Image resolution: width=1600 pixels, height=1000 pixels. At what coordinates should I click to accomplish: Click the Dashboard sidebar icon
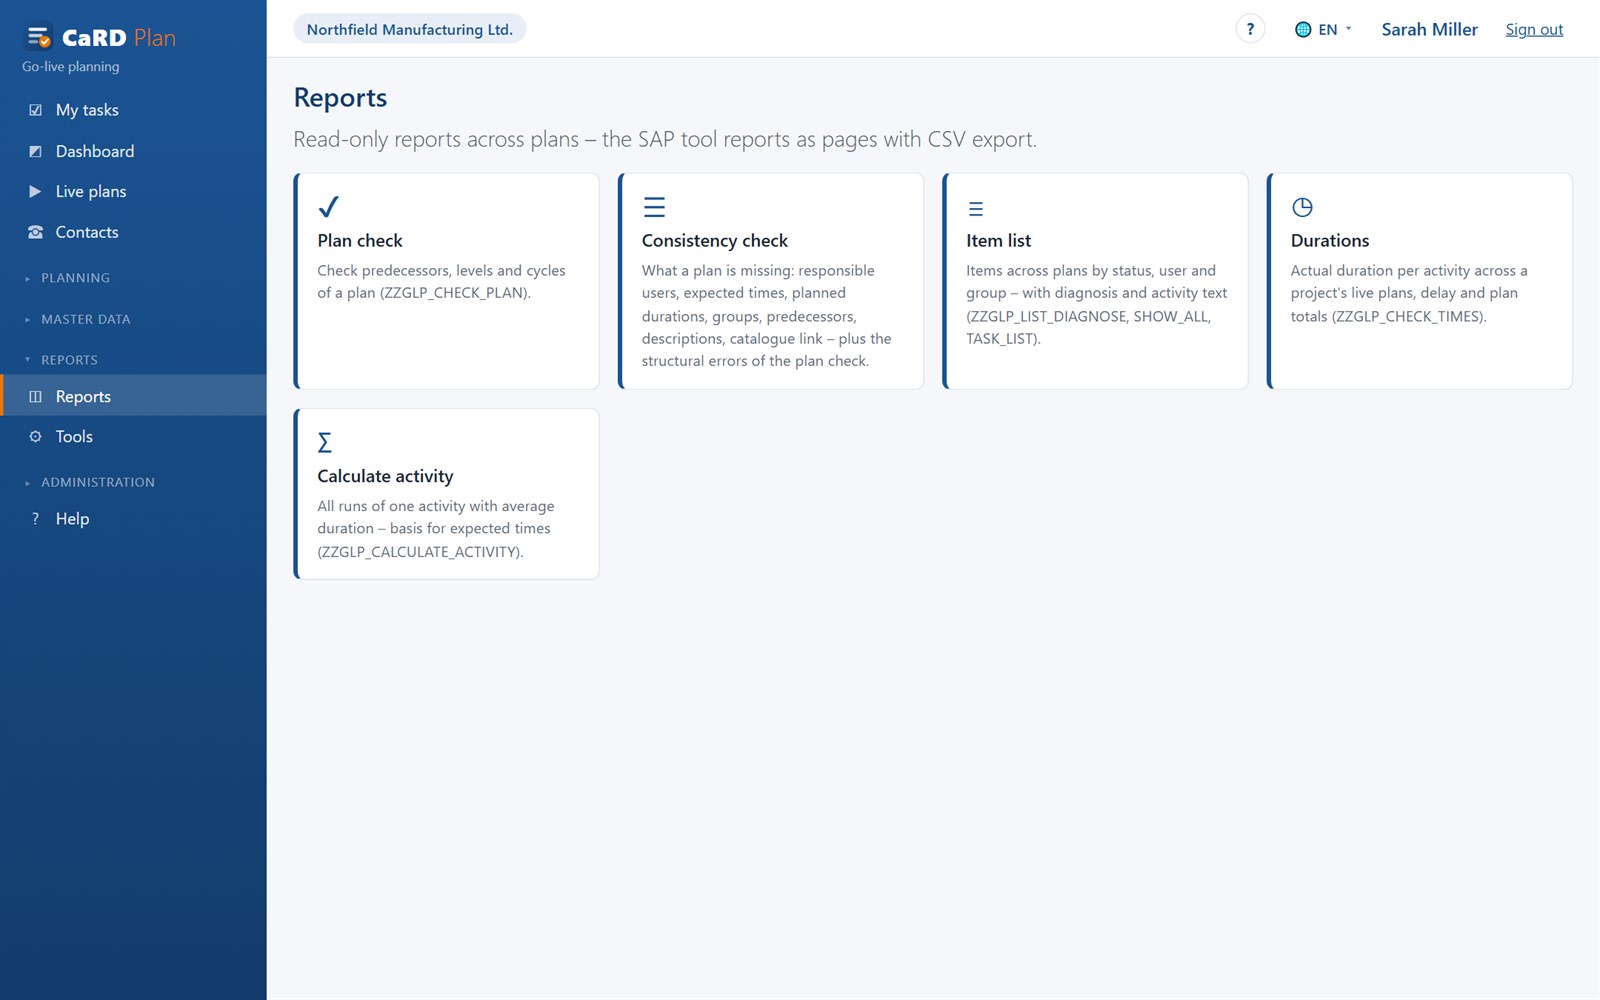pos(35,151)
